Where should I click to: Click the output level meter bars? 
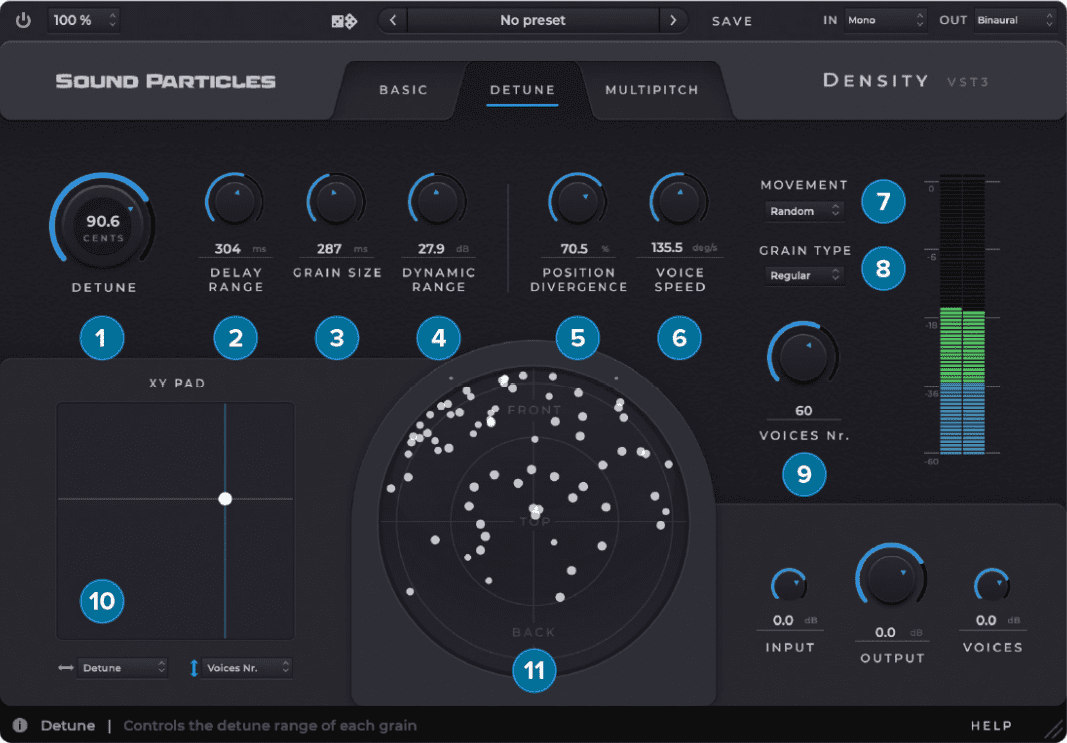[x=963, y=314]
